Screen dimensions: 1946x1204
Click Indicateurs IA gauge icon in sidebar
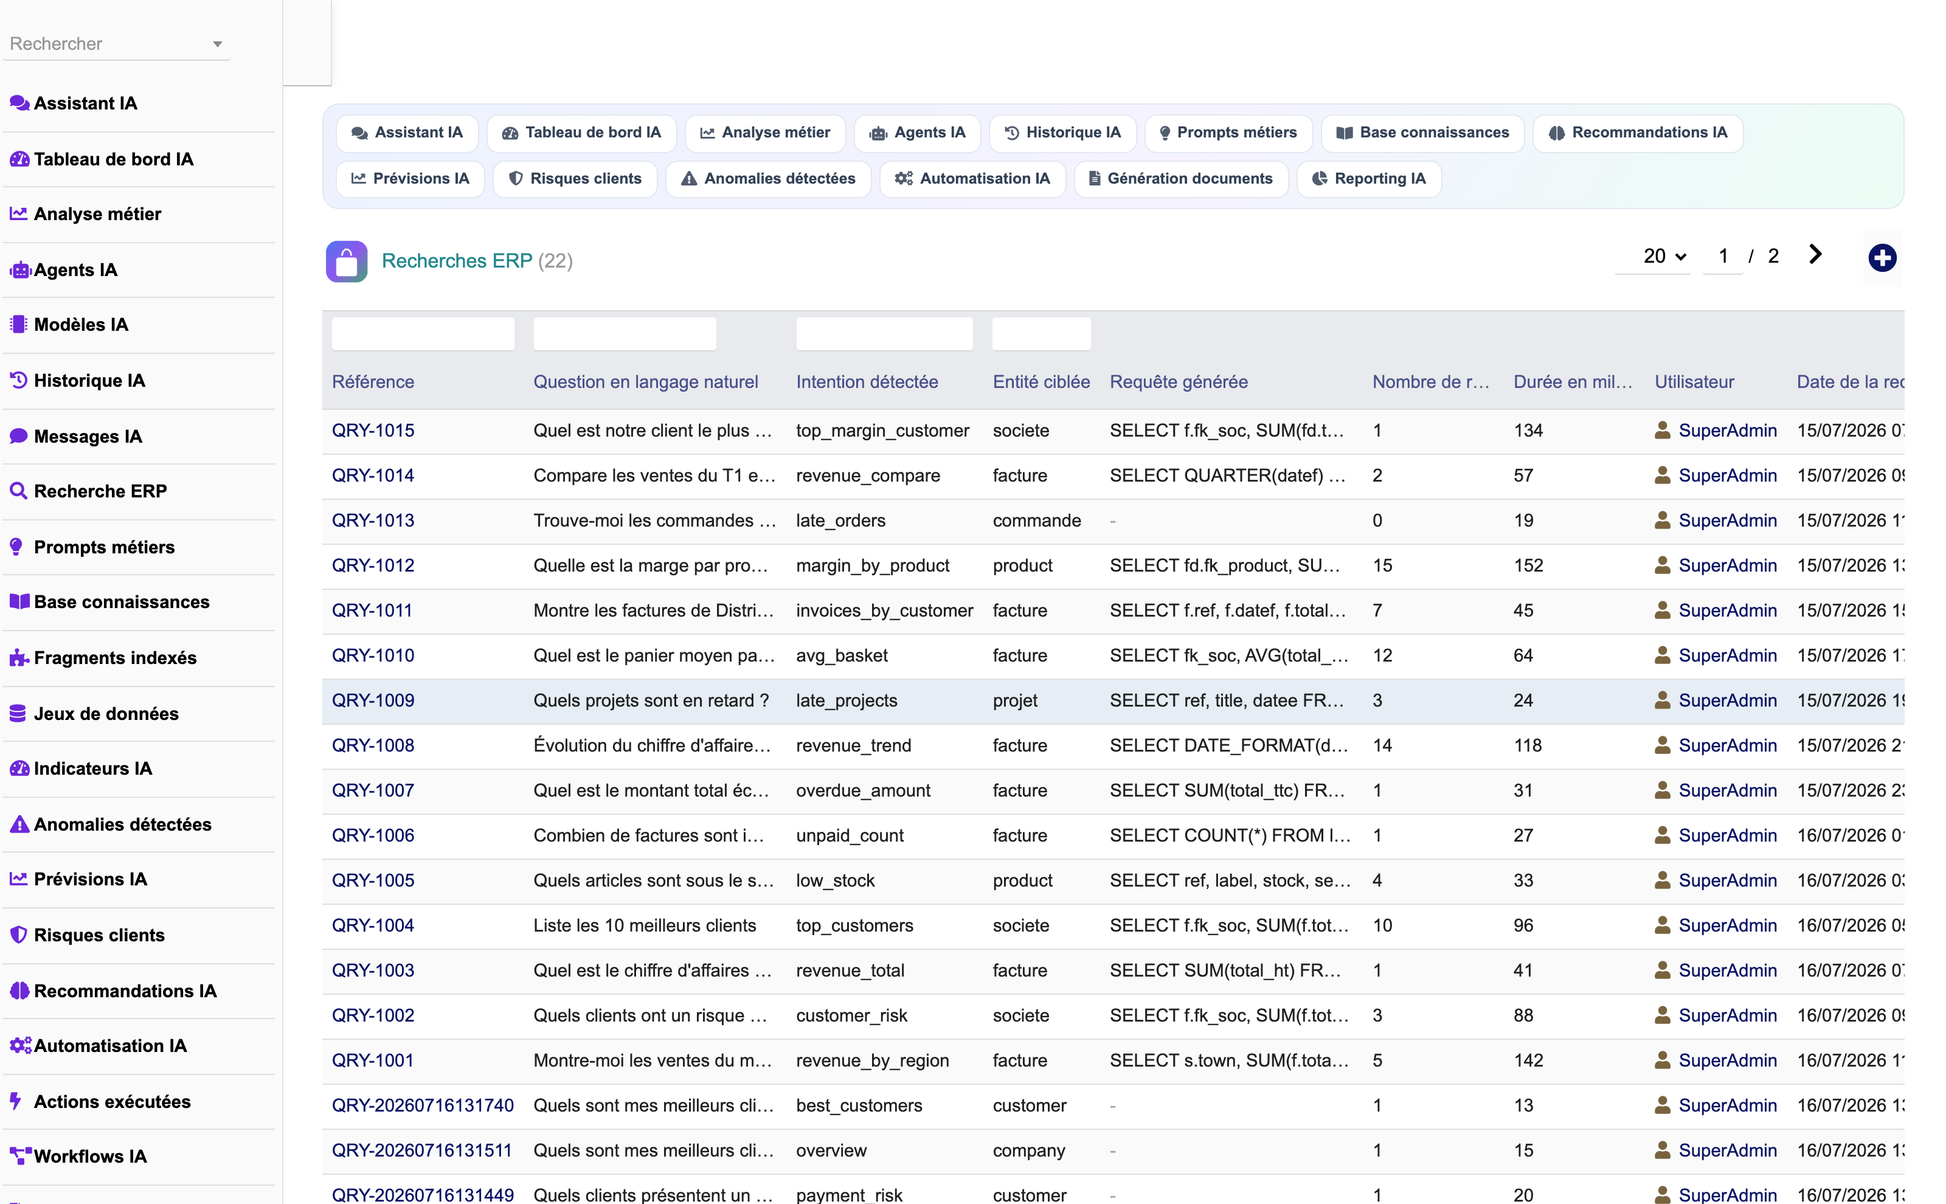19,768
